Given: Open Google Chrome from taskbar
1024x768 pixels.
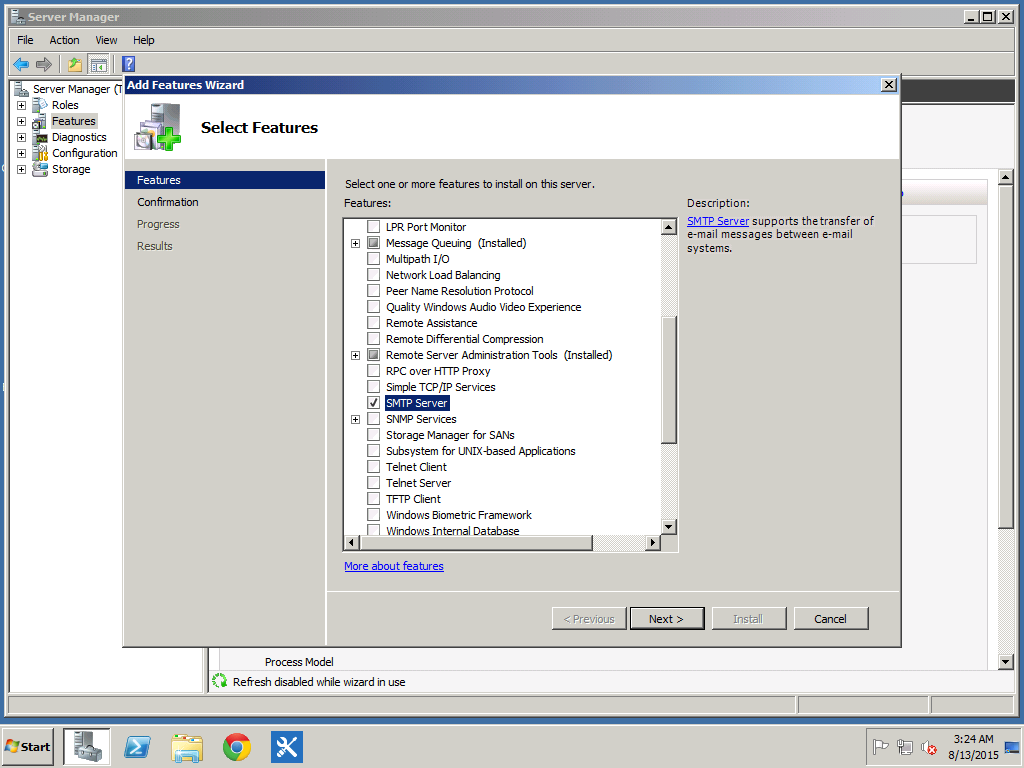Looking at the screenshot, I should click(236, 746).
